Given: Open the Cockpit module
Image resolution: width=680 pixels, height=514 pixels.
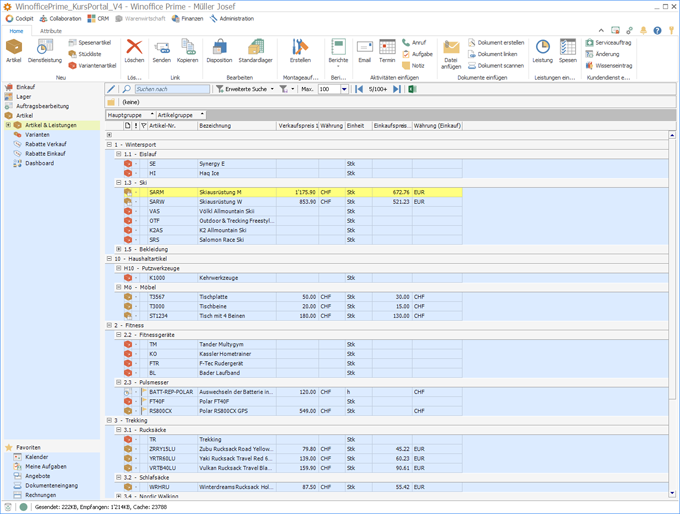Looking at the screenshot, I should coord(20,19).
